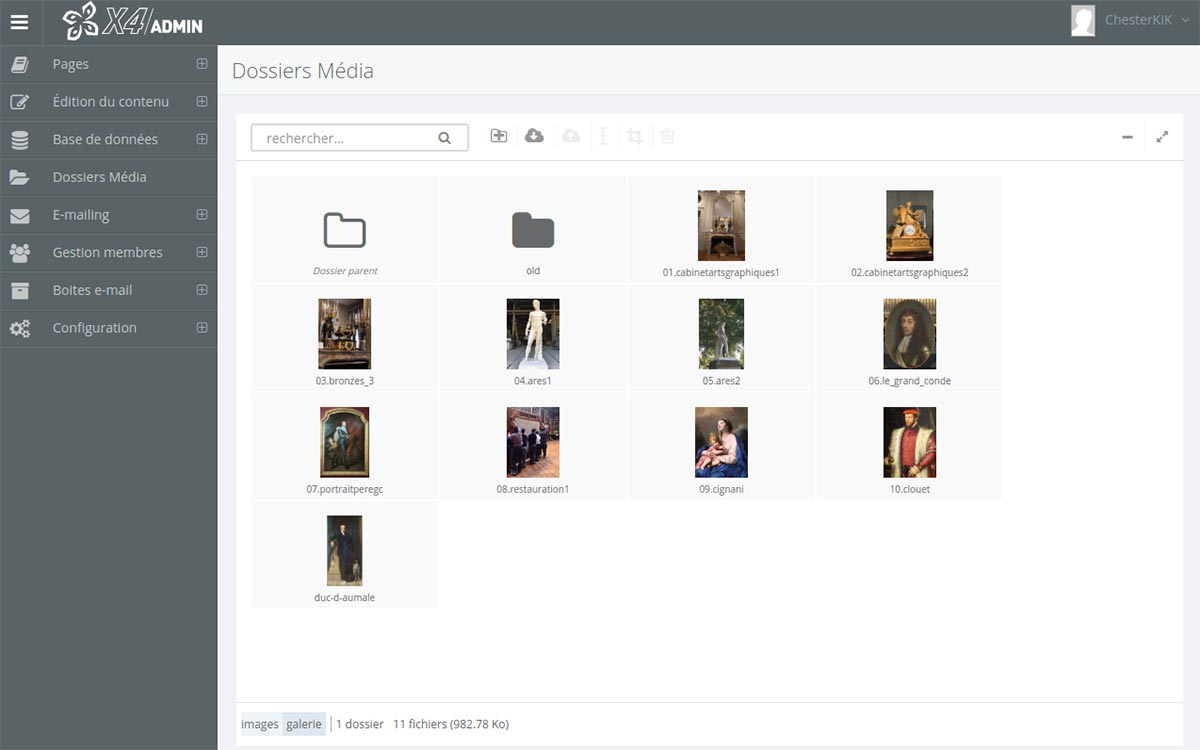Expand Édition du contenu plus icon
This screenshot has height=750, width=1200.
pyautogui.click(x=202, y=102)
